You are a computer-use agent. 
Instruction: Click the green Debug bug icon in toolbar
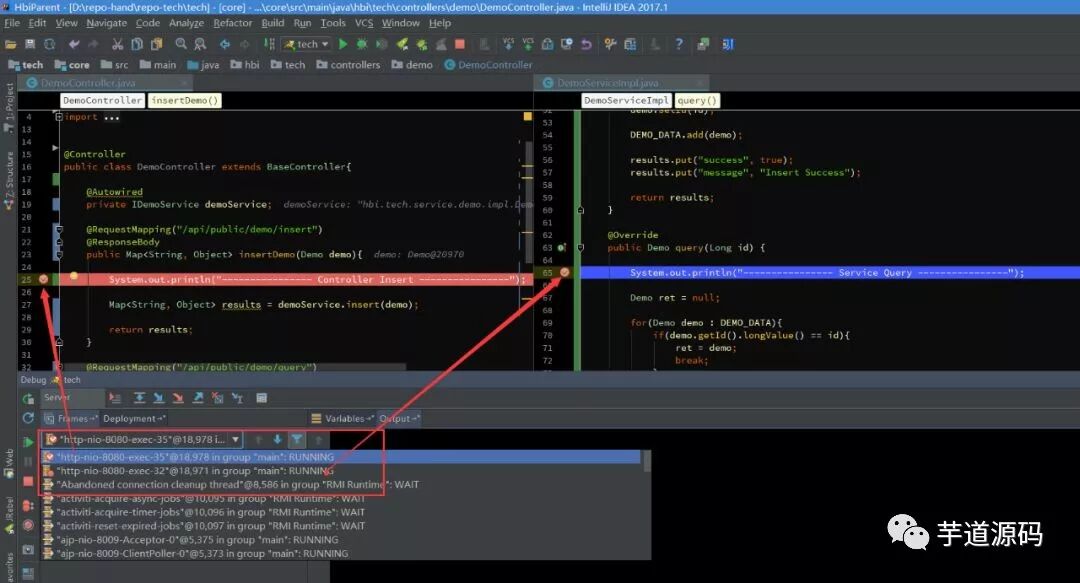[362, 44]
